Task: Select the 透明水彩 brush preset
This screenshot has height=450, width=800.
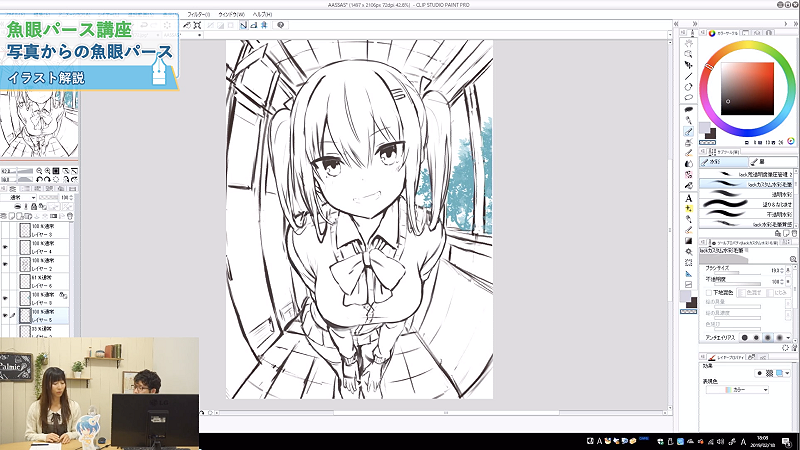Action: pos(746,194)
